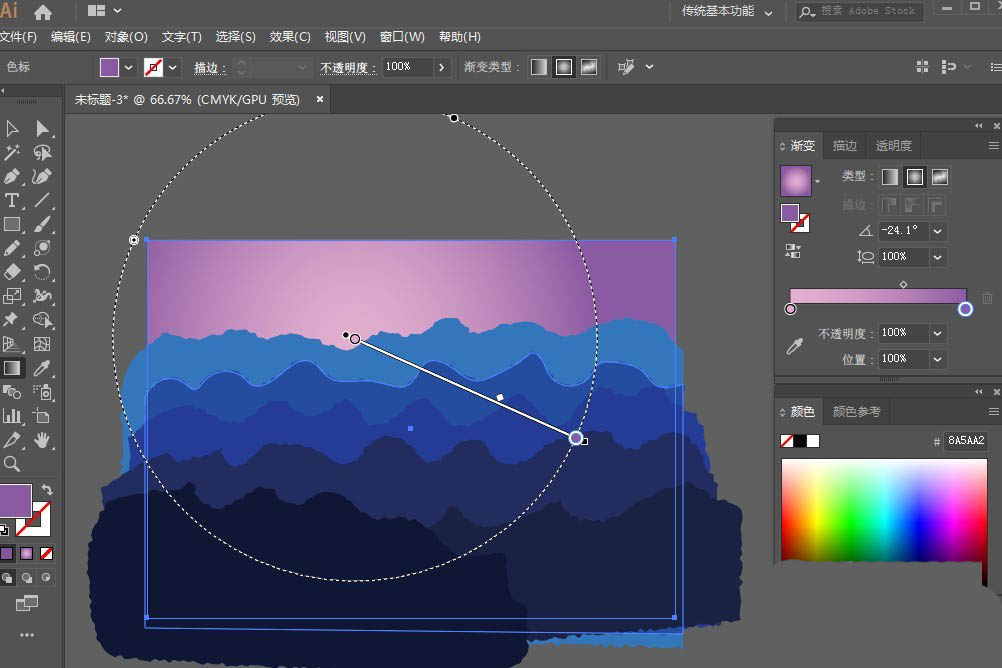Expand gradient panel opacity dropdown
The width and height of the screenshot is (1002, 668).
pos(937,333)
